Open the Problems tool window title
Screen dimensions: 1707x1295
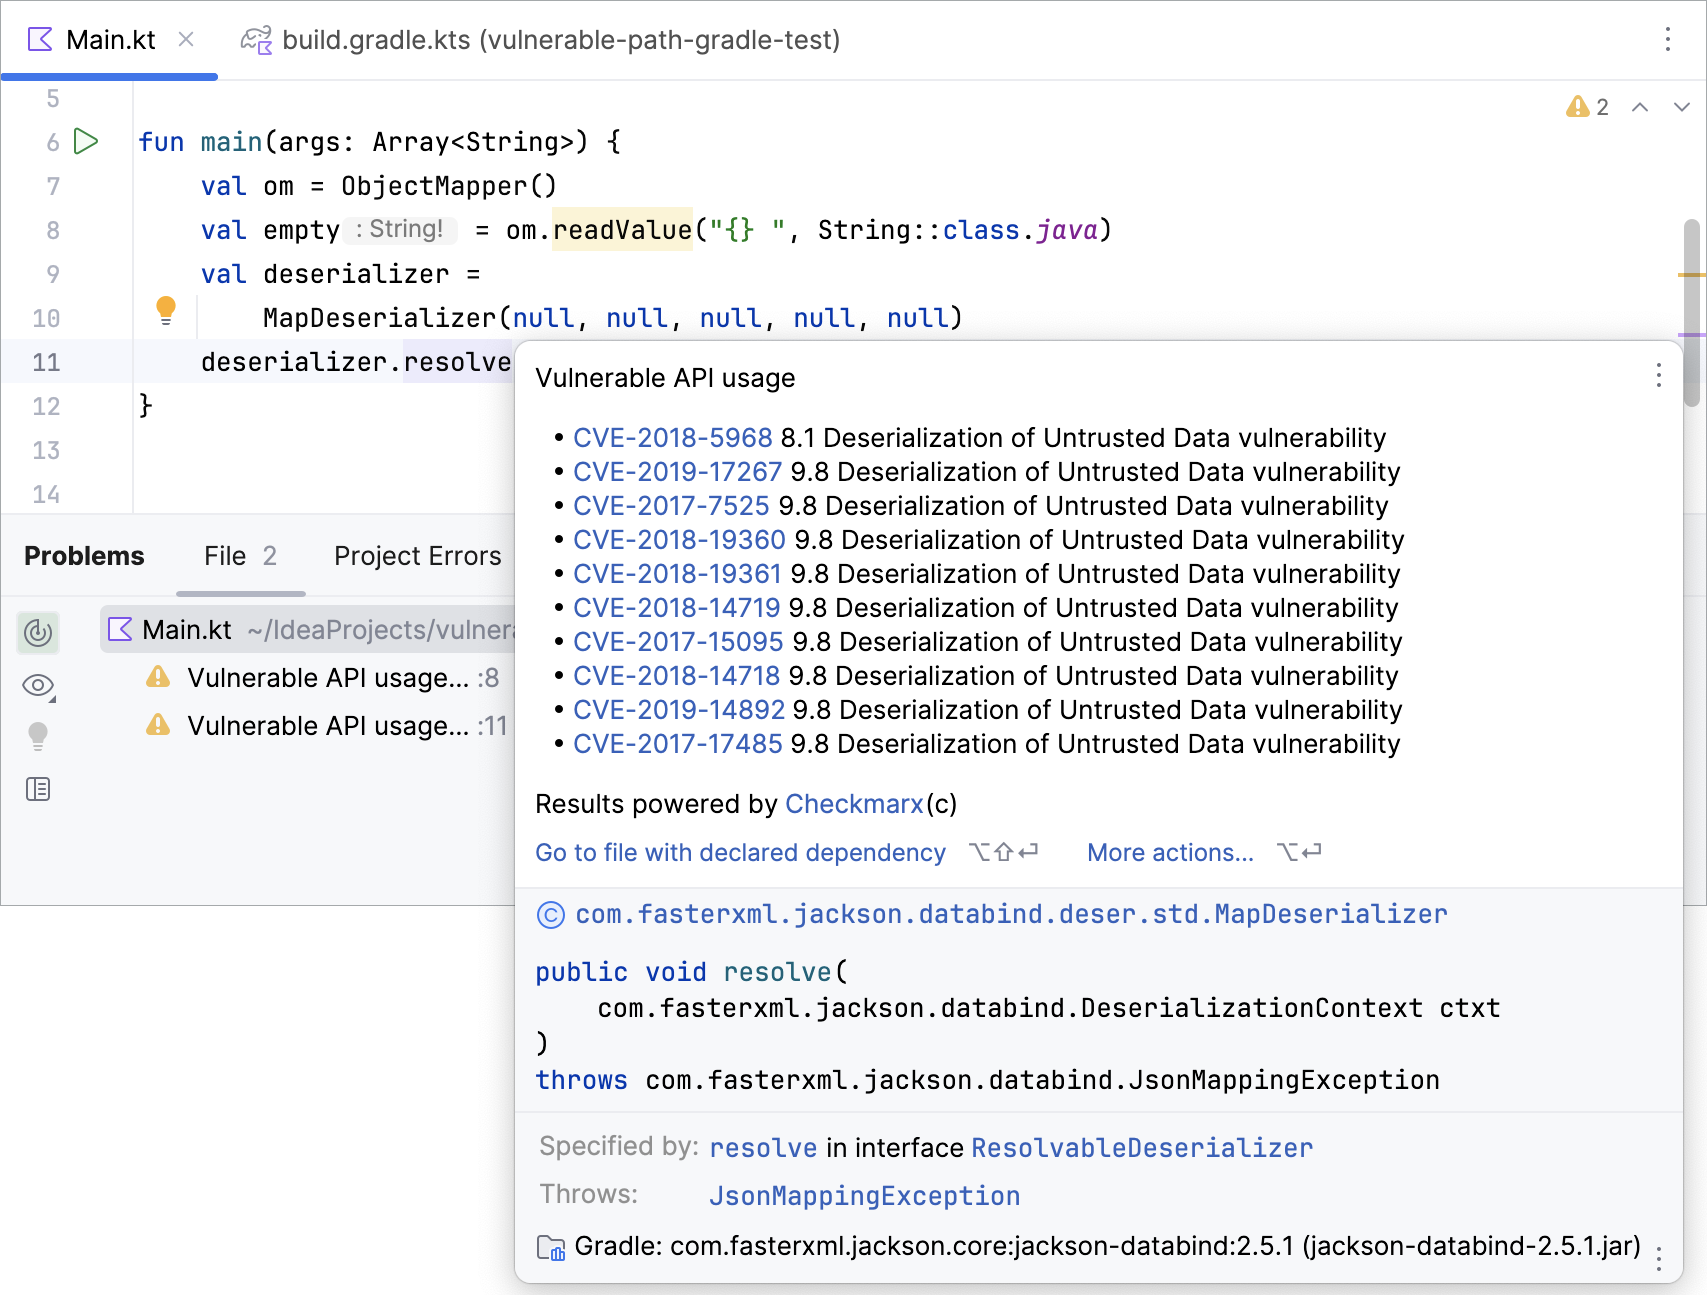84,556
